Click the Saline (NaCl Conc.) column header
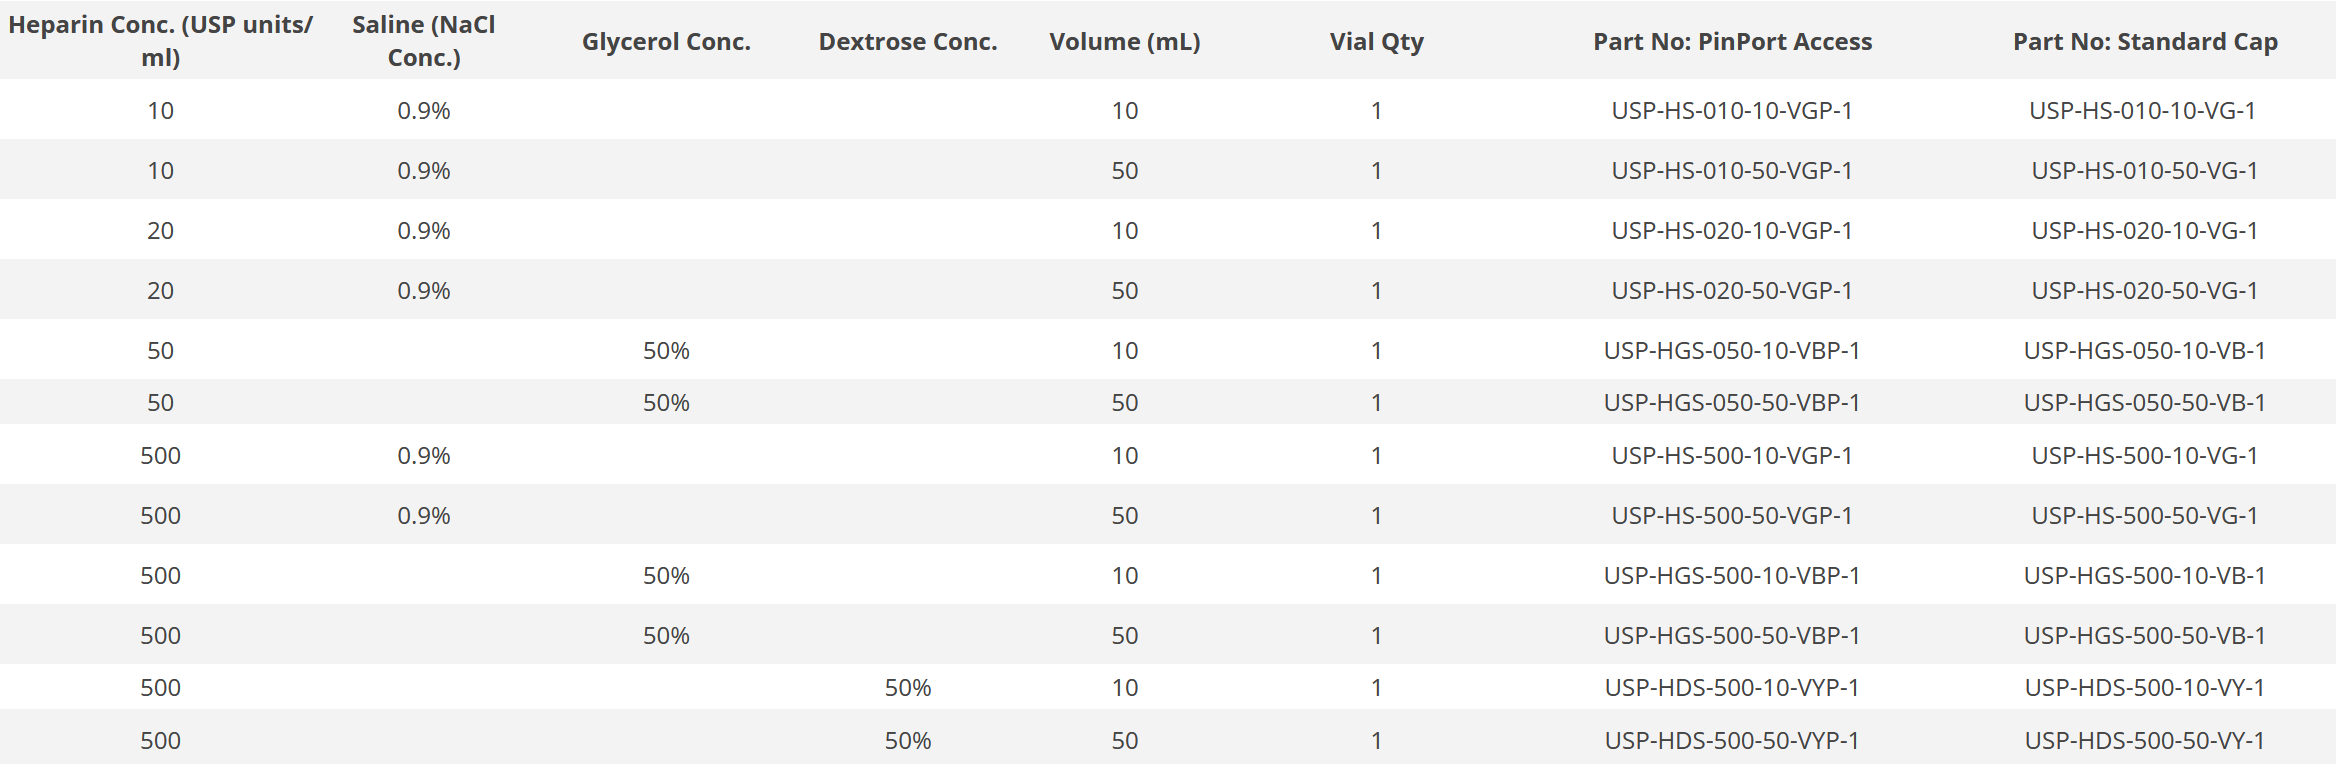 click(423, 41)
